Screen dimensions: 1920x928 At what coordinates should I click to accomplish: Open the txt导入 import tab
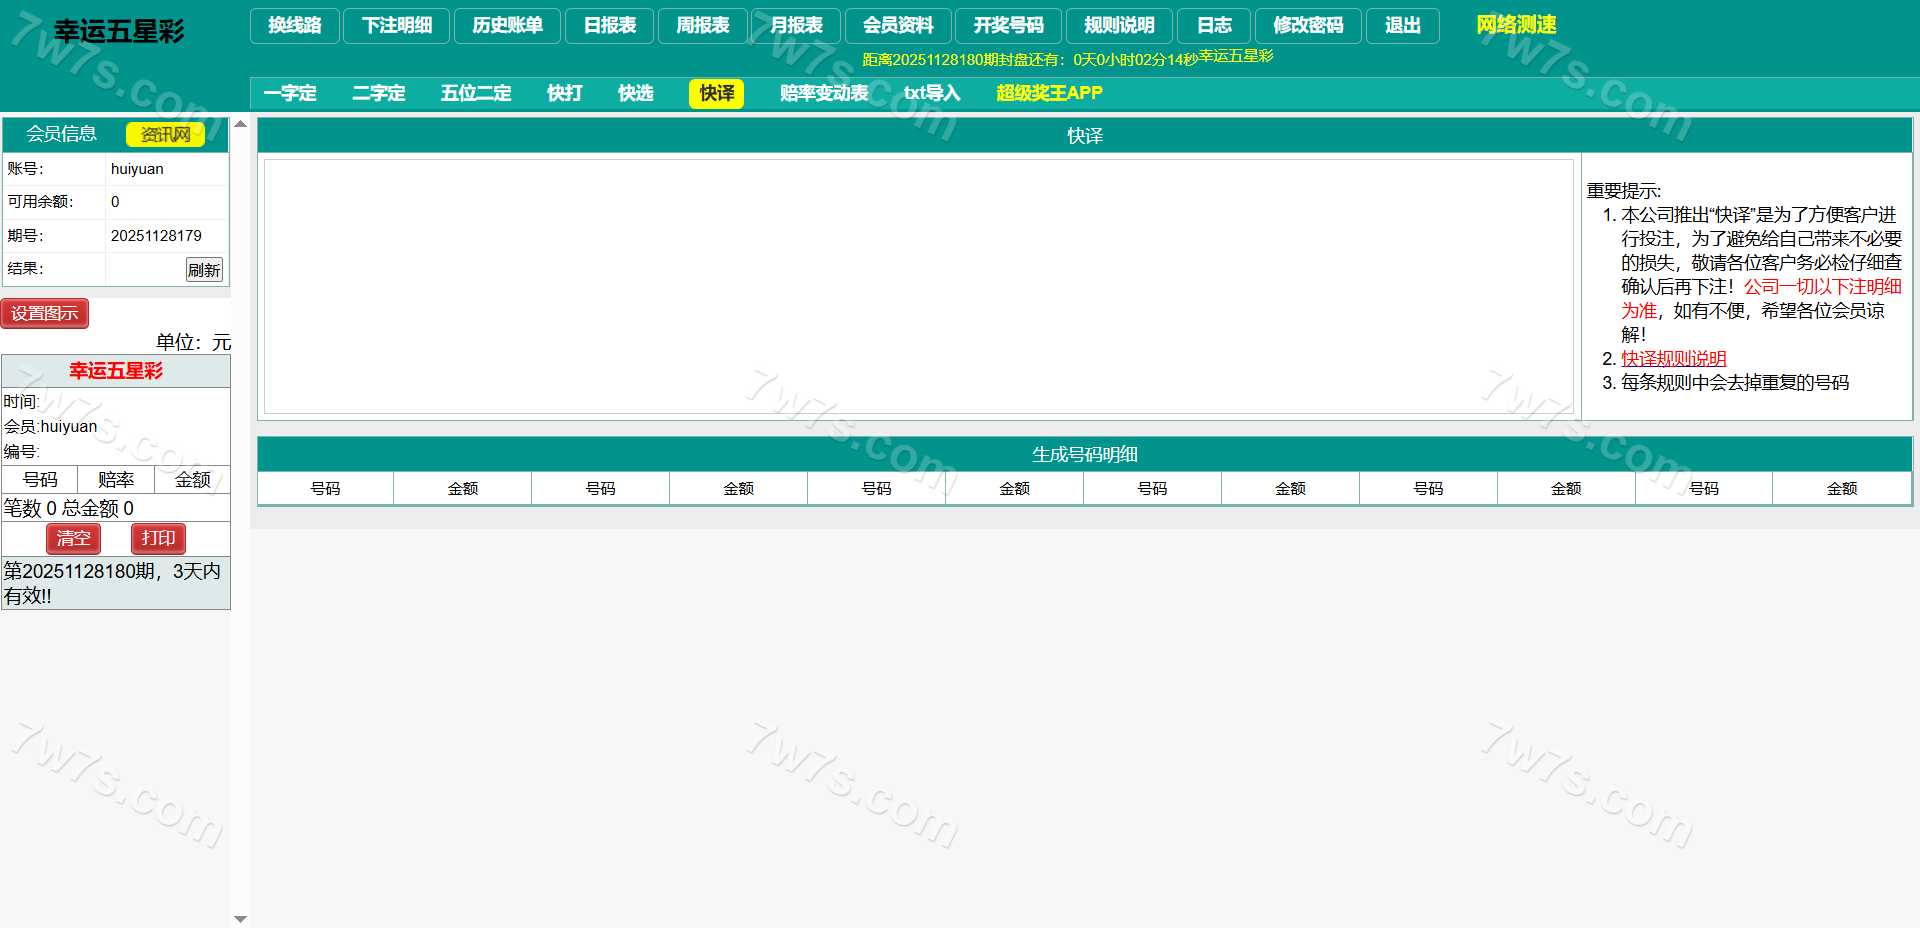[x=932, y=93]
